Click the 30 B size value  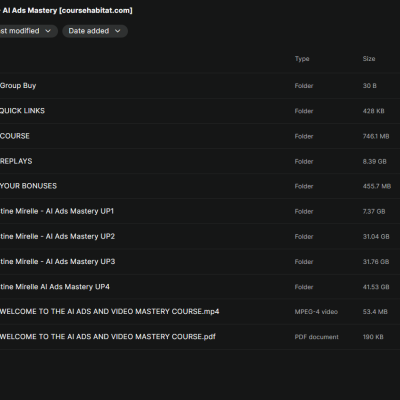(370, 86)
